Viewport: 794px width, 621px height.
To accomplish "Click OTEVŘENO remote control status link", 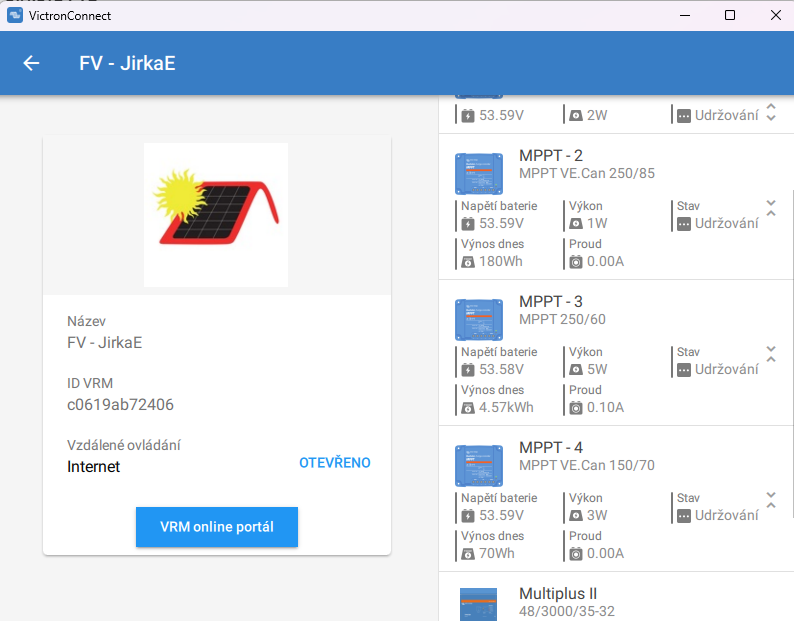I will click(335, 462).
